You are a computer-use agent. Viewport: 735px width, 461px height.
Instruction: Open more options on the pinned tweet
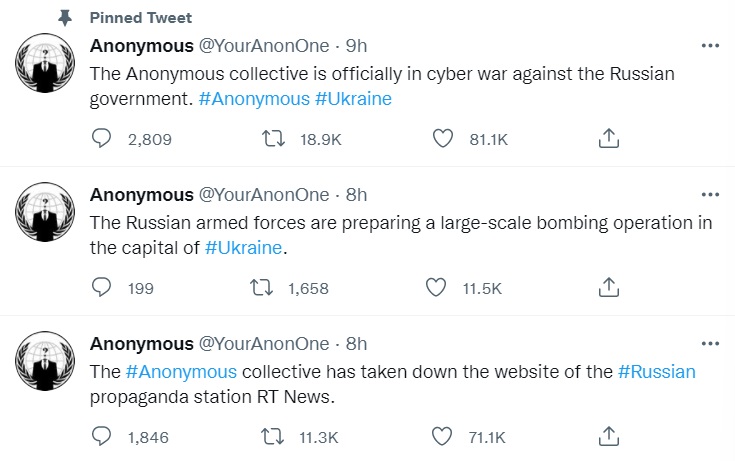[710, 46]
